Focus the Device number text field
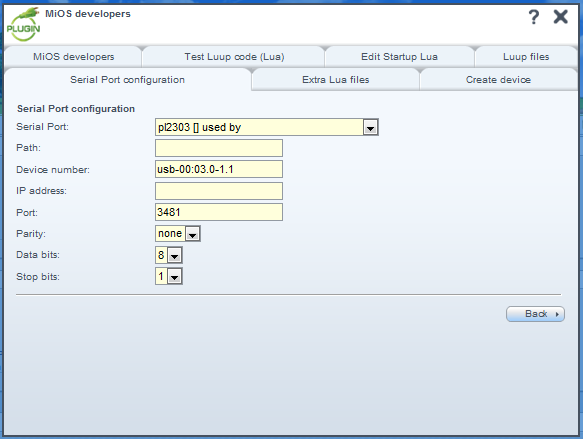Screen dimensions: 583x439 point(219,170)
